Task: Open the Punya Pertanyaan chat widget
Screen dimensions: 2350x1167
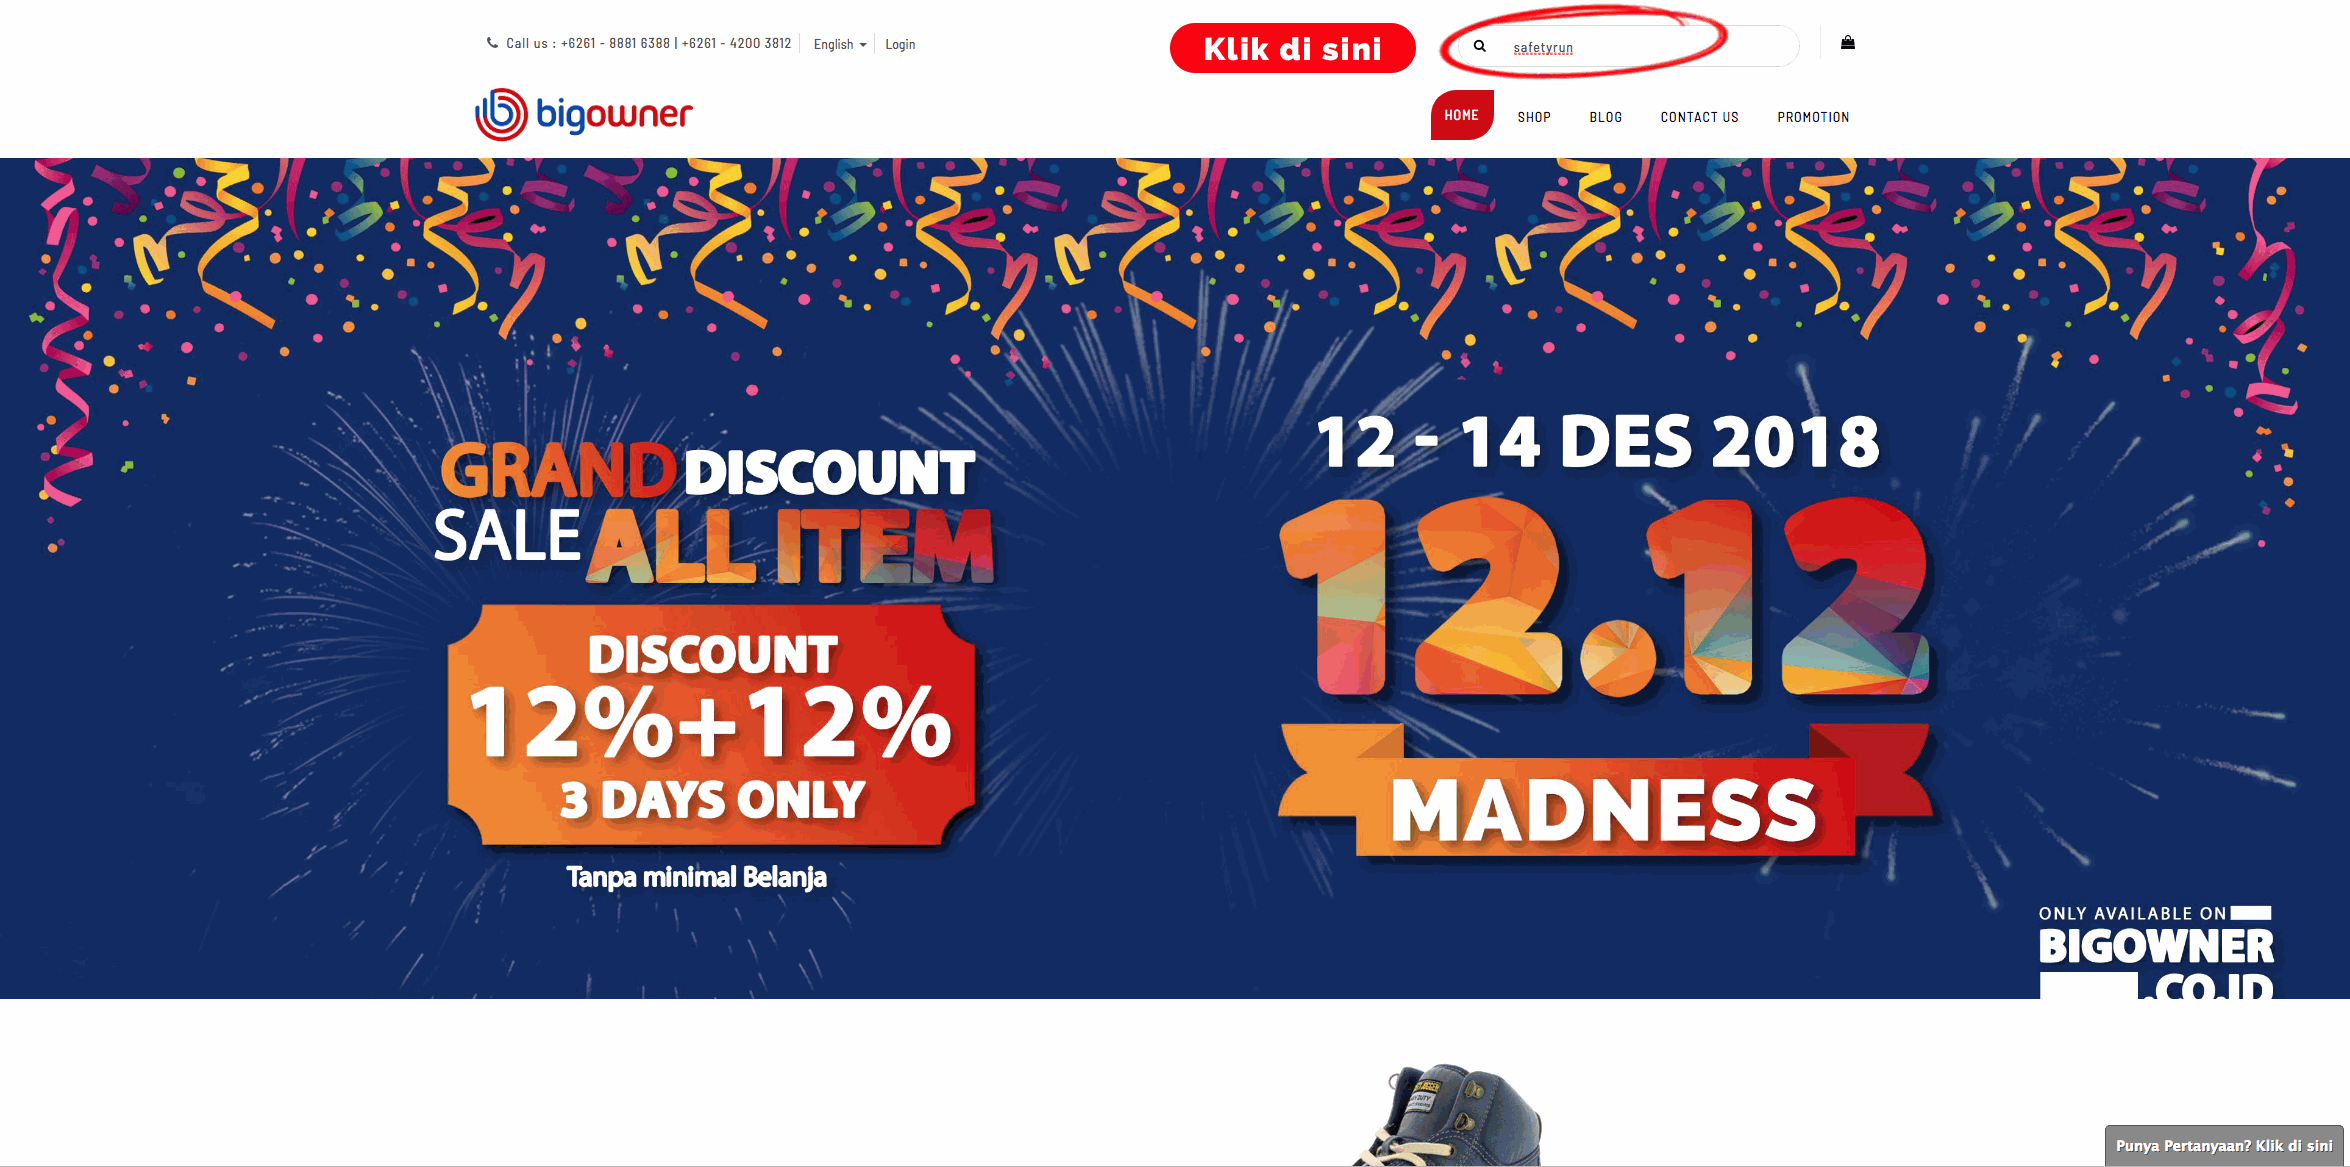Action: [x=2224, y=1145]
